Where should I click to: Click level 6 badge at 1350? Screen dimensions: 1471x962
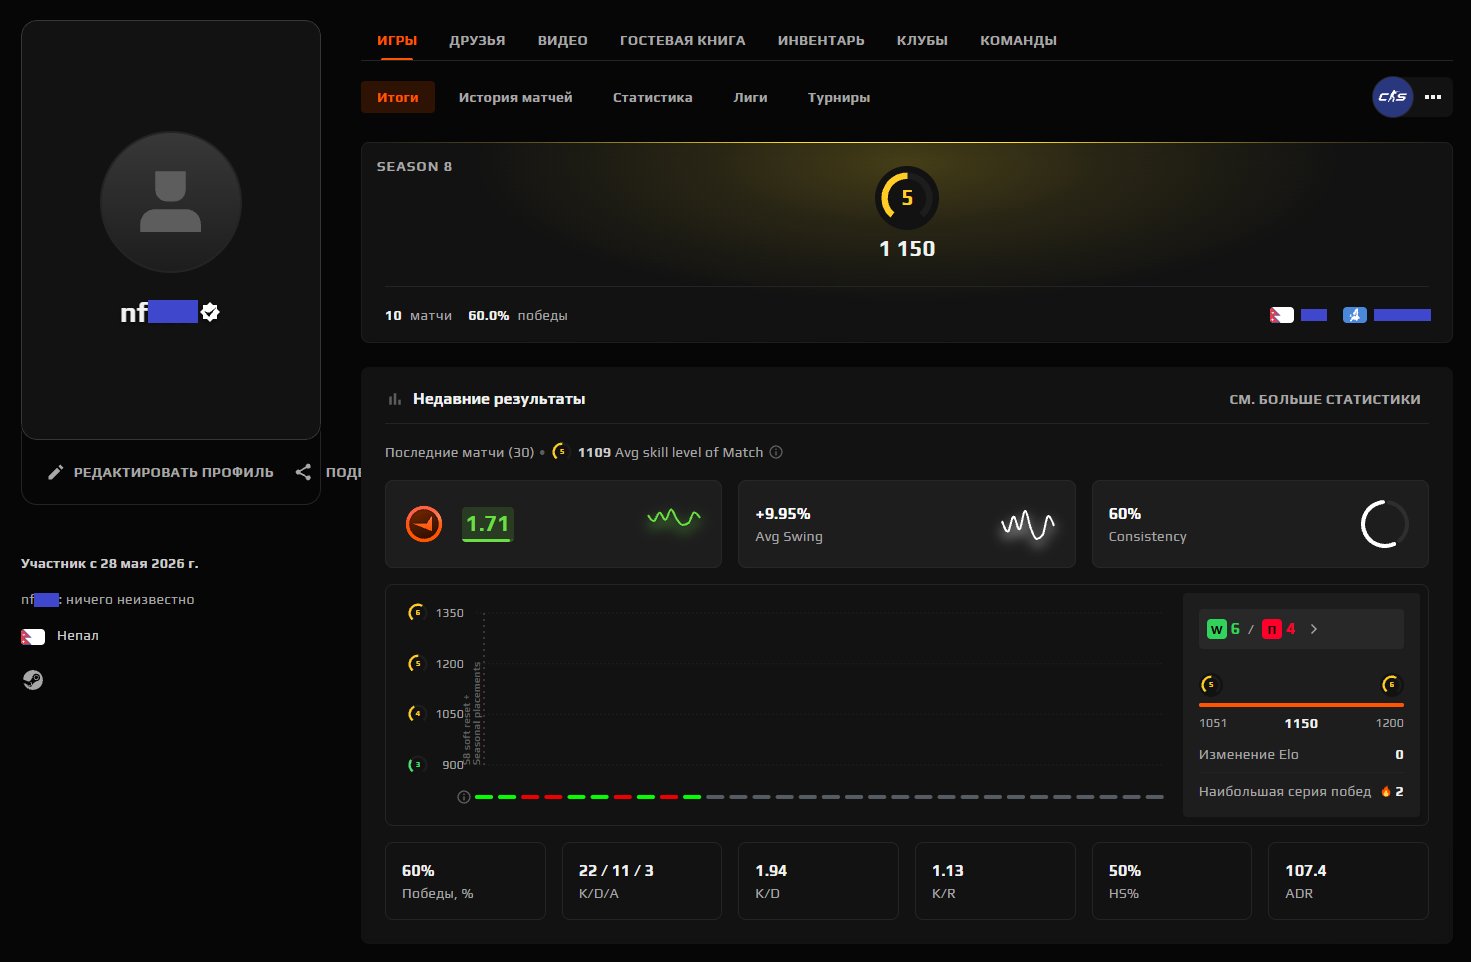[x=417, y=612]
